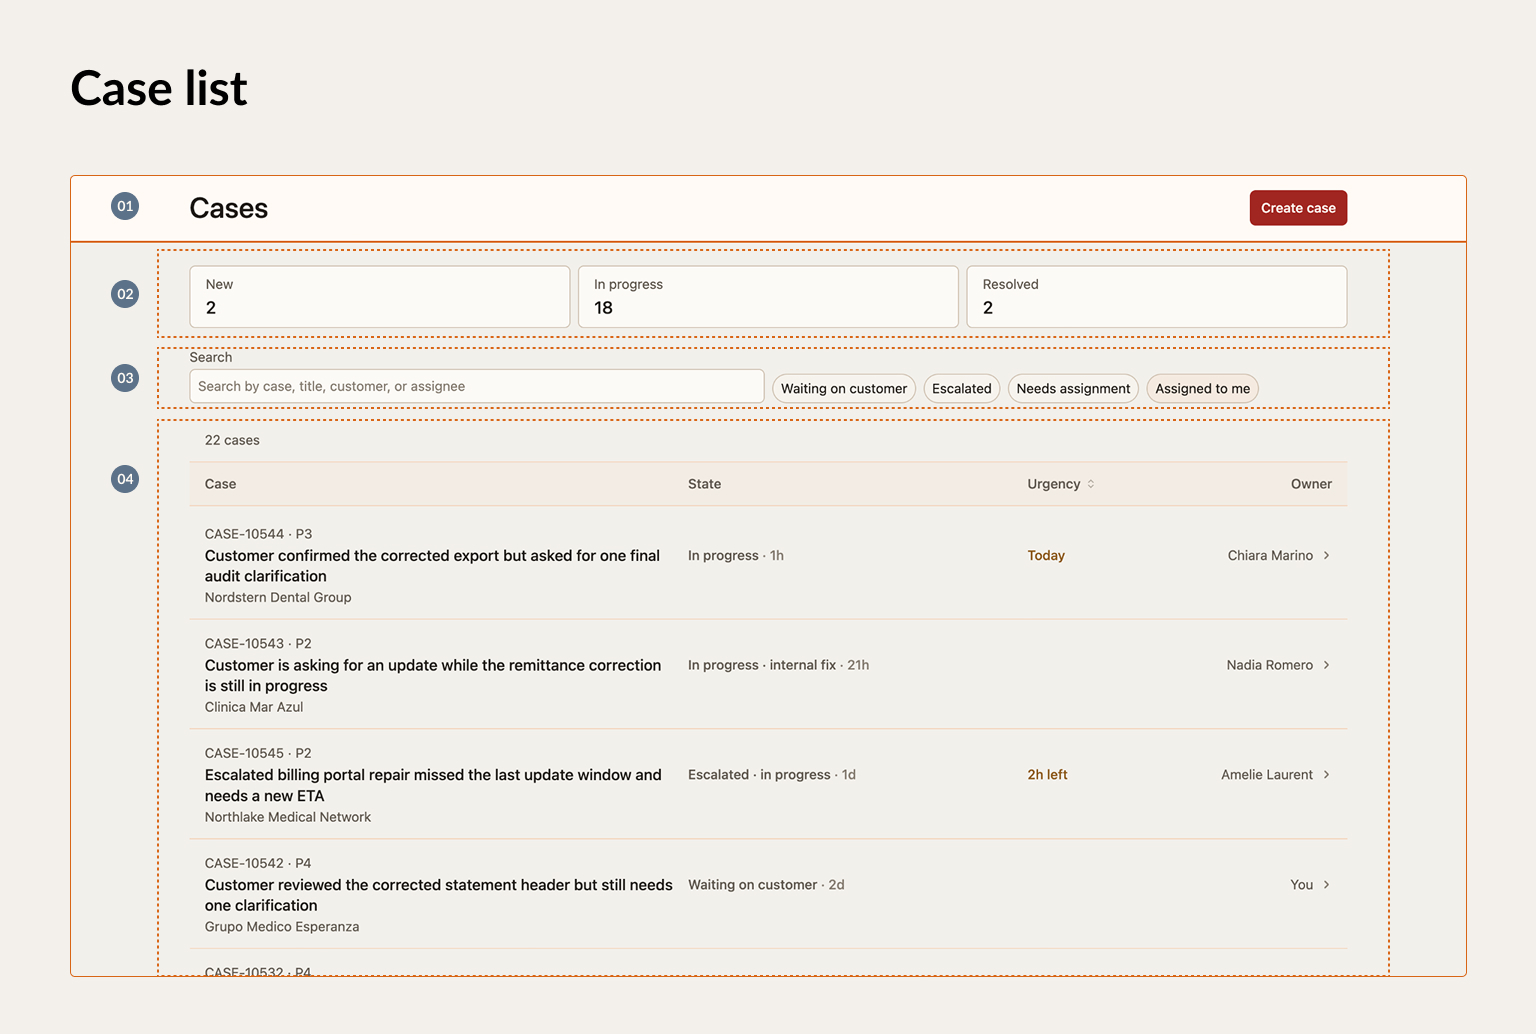Image resolution: width=1536 pixels, height=1034 pixels.
Task: Click 'In progress · internal fix · 21h' state
Action: [778, 665]
